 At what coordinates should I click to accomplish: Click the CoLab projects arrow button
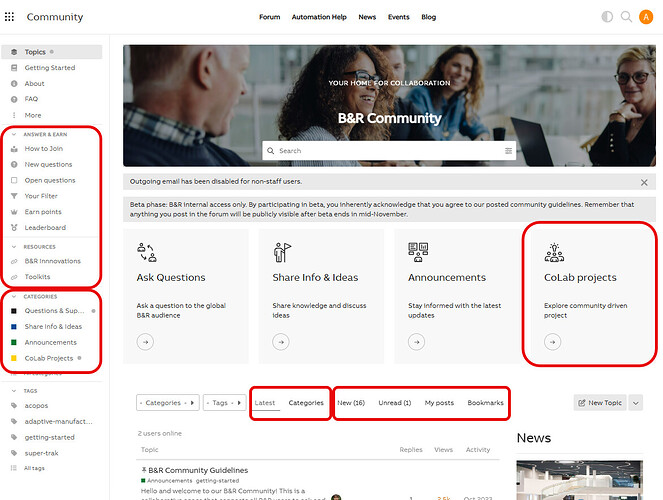pos(552,342)
